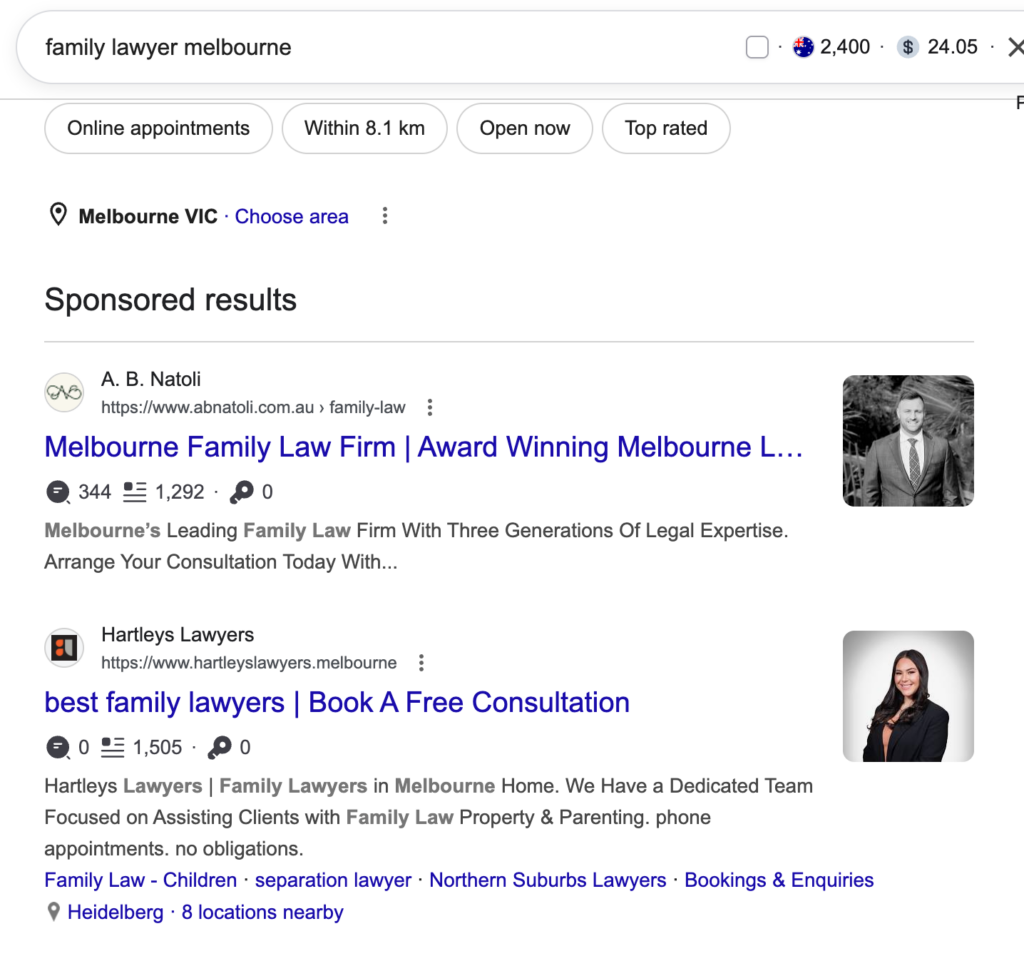Image resolution: width=1024 pixels, height=966 pixels.
Task: Apply the Within 8.1 km filter
Action: [x=364, y=128]
